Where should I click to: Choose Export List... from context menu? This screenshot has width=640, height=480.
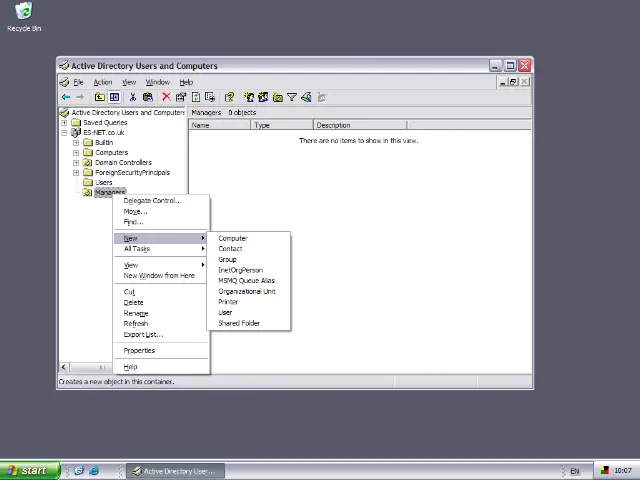tap(161, 334)
